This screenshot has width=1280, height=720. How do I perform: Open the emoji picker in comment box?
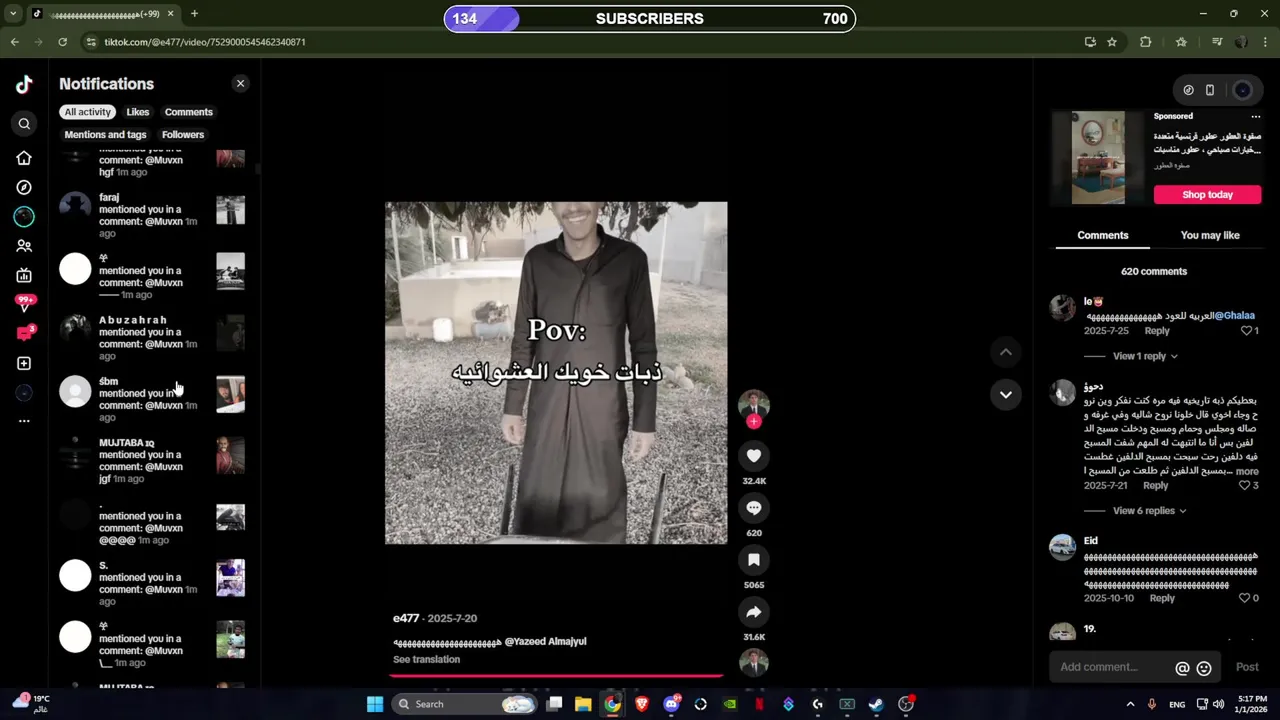[1204, 668]
